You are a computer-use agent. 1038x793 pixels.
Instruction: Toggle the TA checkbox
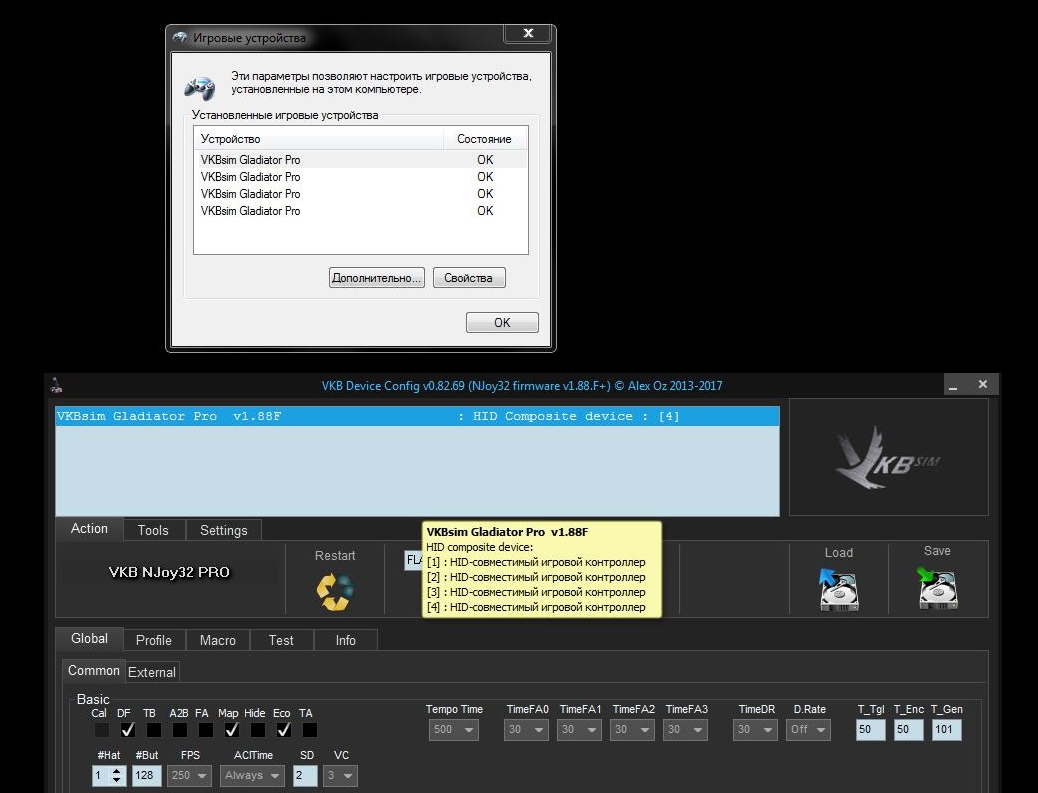click(x=309, y=729)
